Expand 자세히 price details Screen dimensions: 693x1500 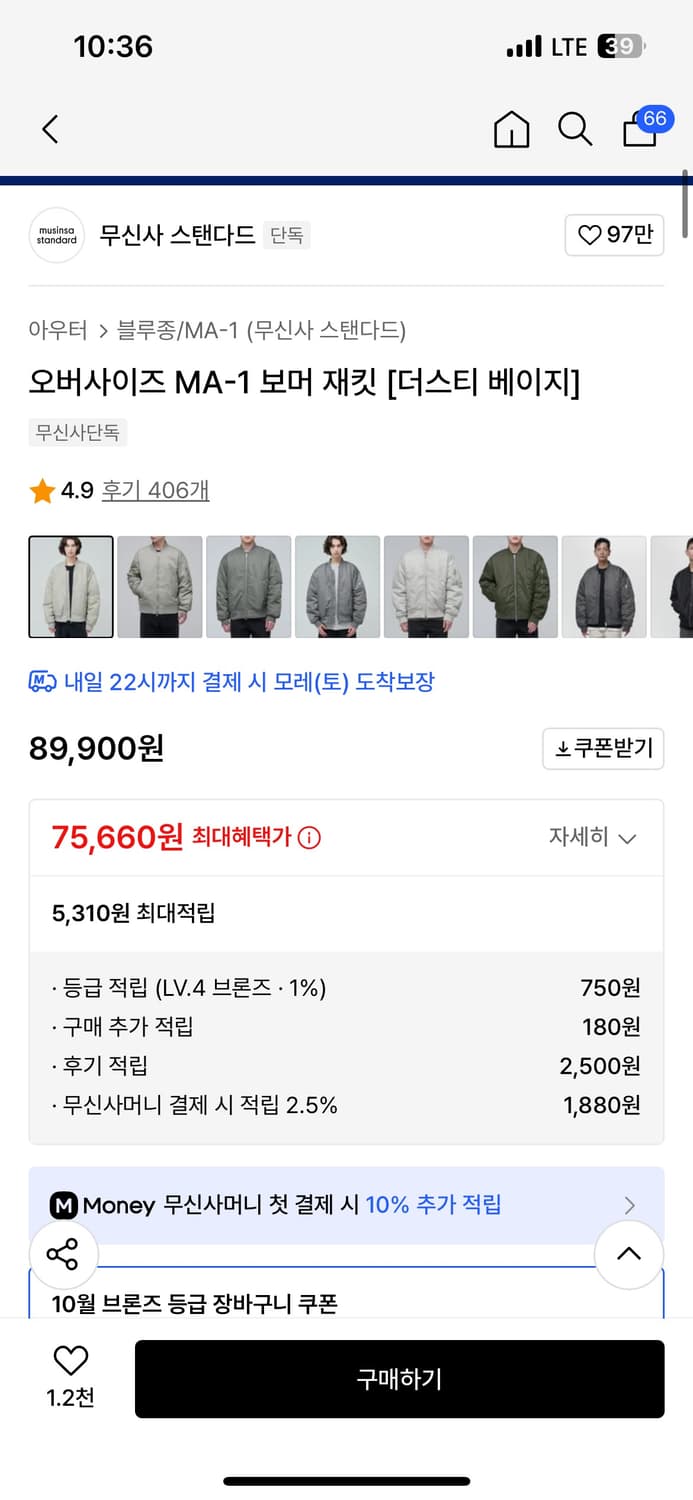pos(592,837)
